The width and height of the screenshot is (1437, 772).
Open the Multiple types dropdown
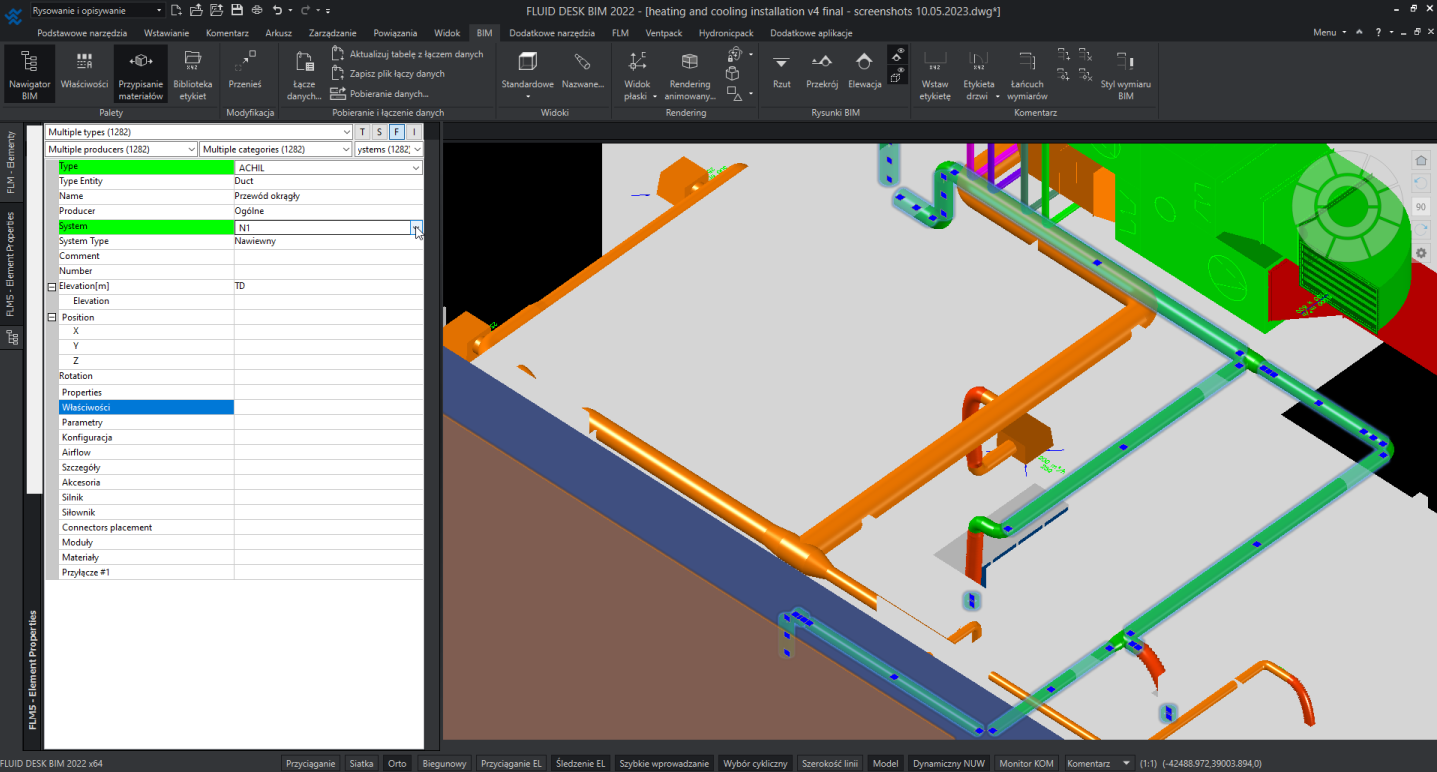coord(346,132)
